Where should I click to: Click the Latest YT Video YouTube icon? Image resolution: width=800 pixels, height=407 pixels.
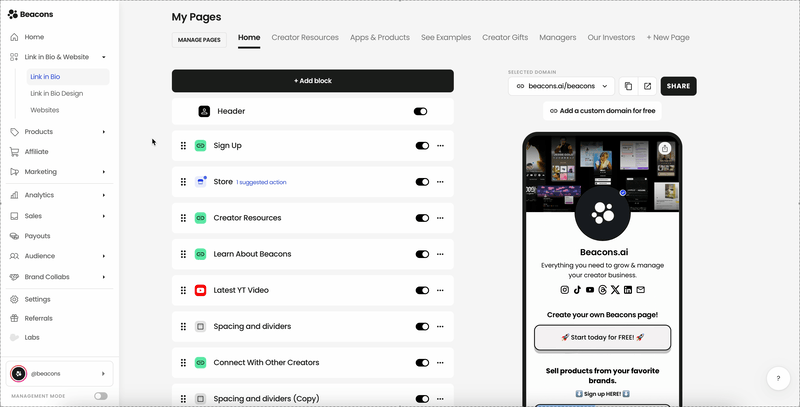pyautogui.click(x=201, y=290)
